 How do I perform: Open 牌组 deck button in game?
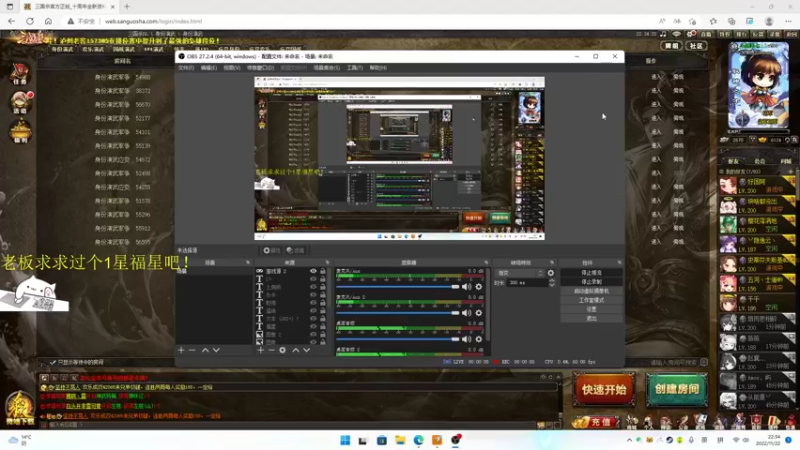click(672, 45)
